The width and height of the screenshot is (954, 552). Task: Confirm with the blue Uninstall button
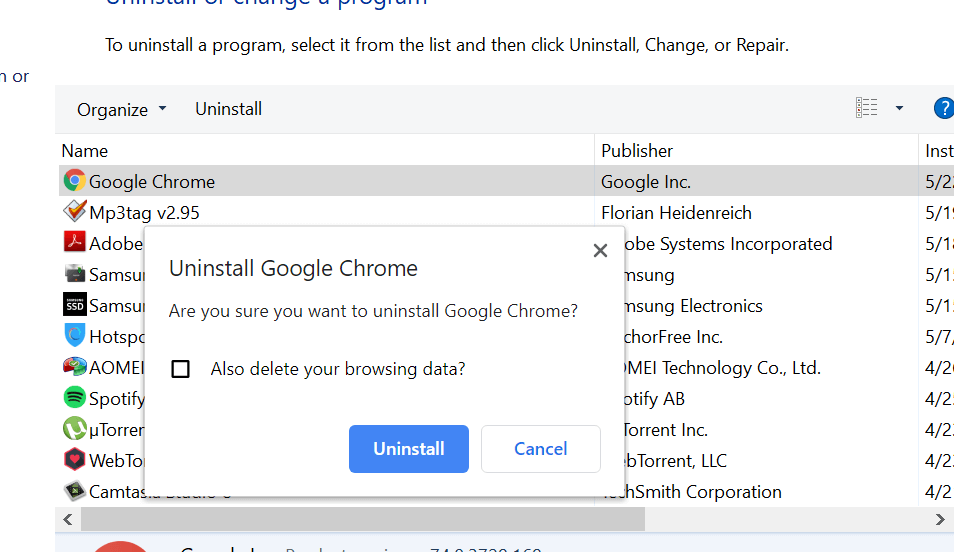click(409, 449)
